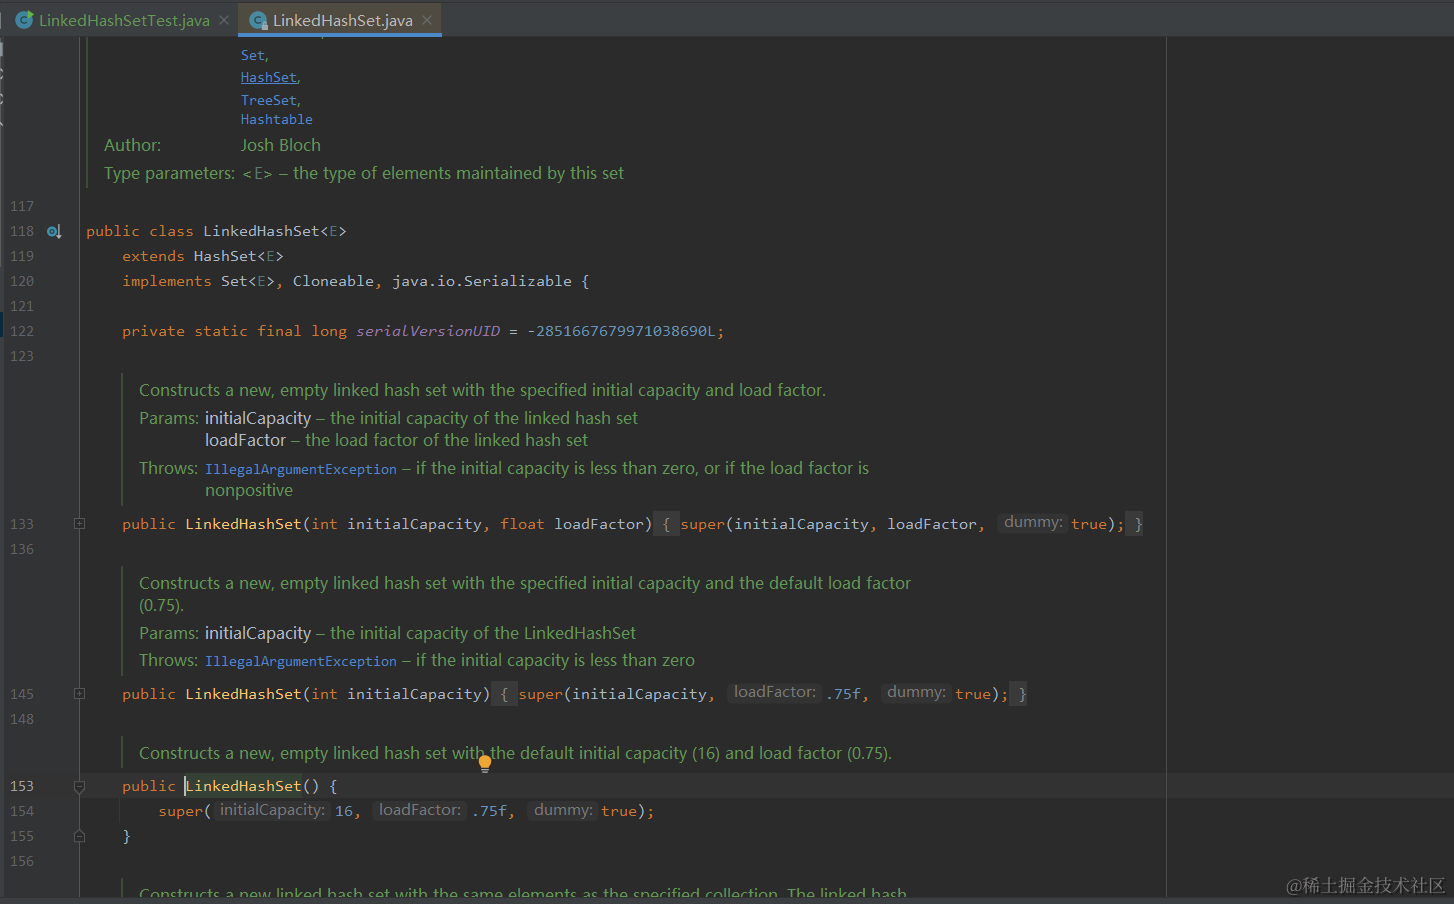Open the first IllegalArgumentException link above line 133
This screenshot has height=904, width=1454.
pos(301,469)
